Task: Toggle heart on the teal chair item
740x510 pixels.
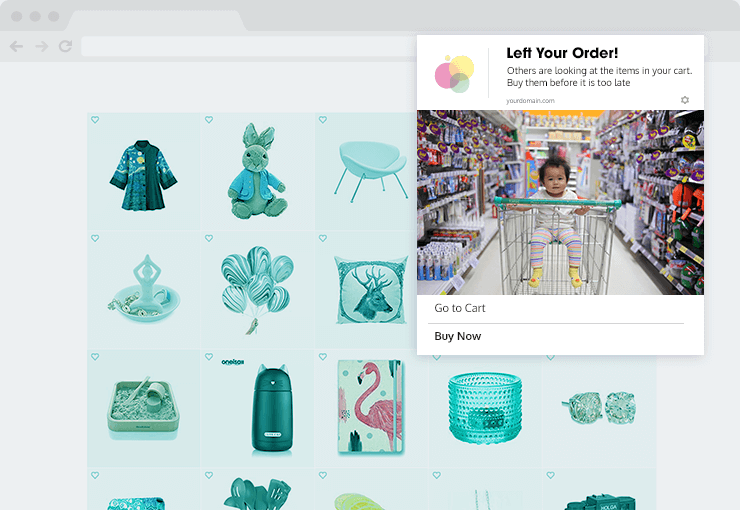Action: coord(323,120)
